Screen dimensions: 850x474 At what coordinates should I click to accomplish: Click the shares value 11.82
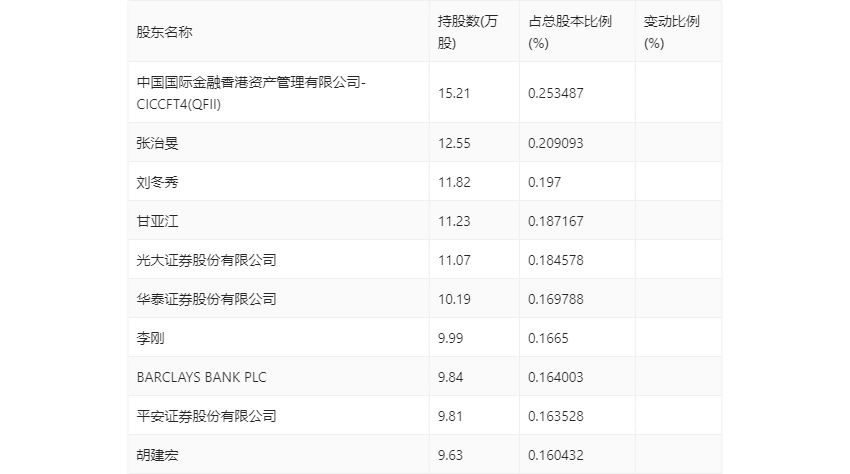(454, 182)
